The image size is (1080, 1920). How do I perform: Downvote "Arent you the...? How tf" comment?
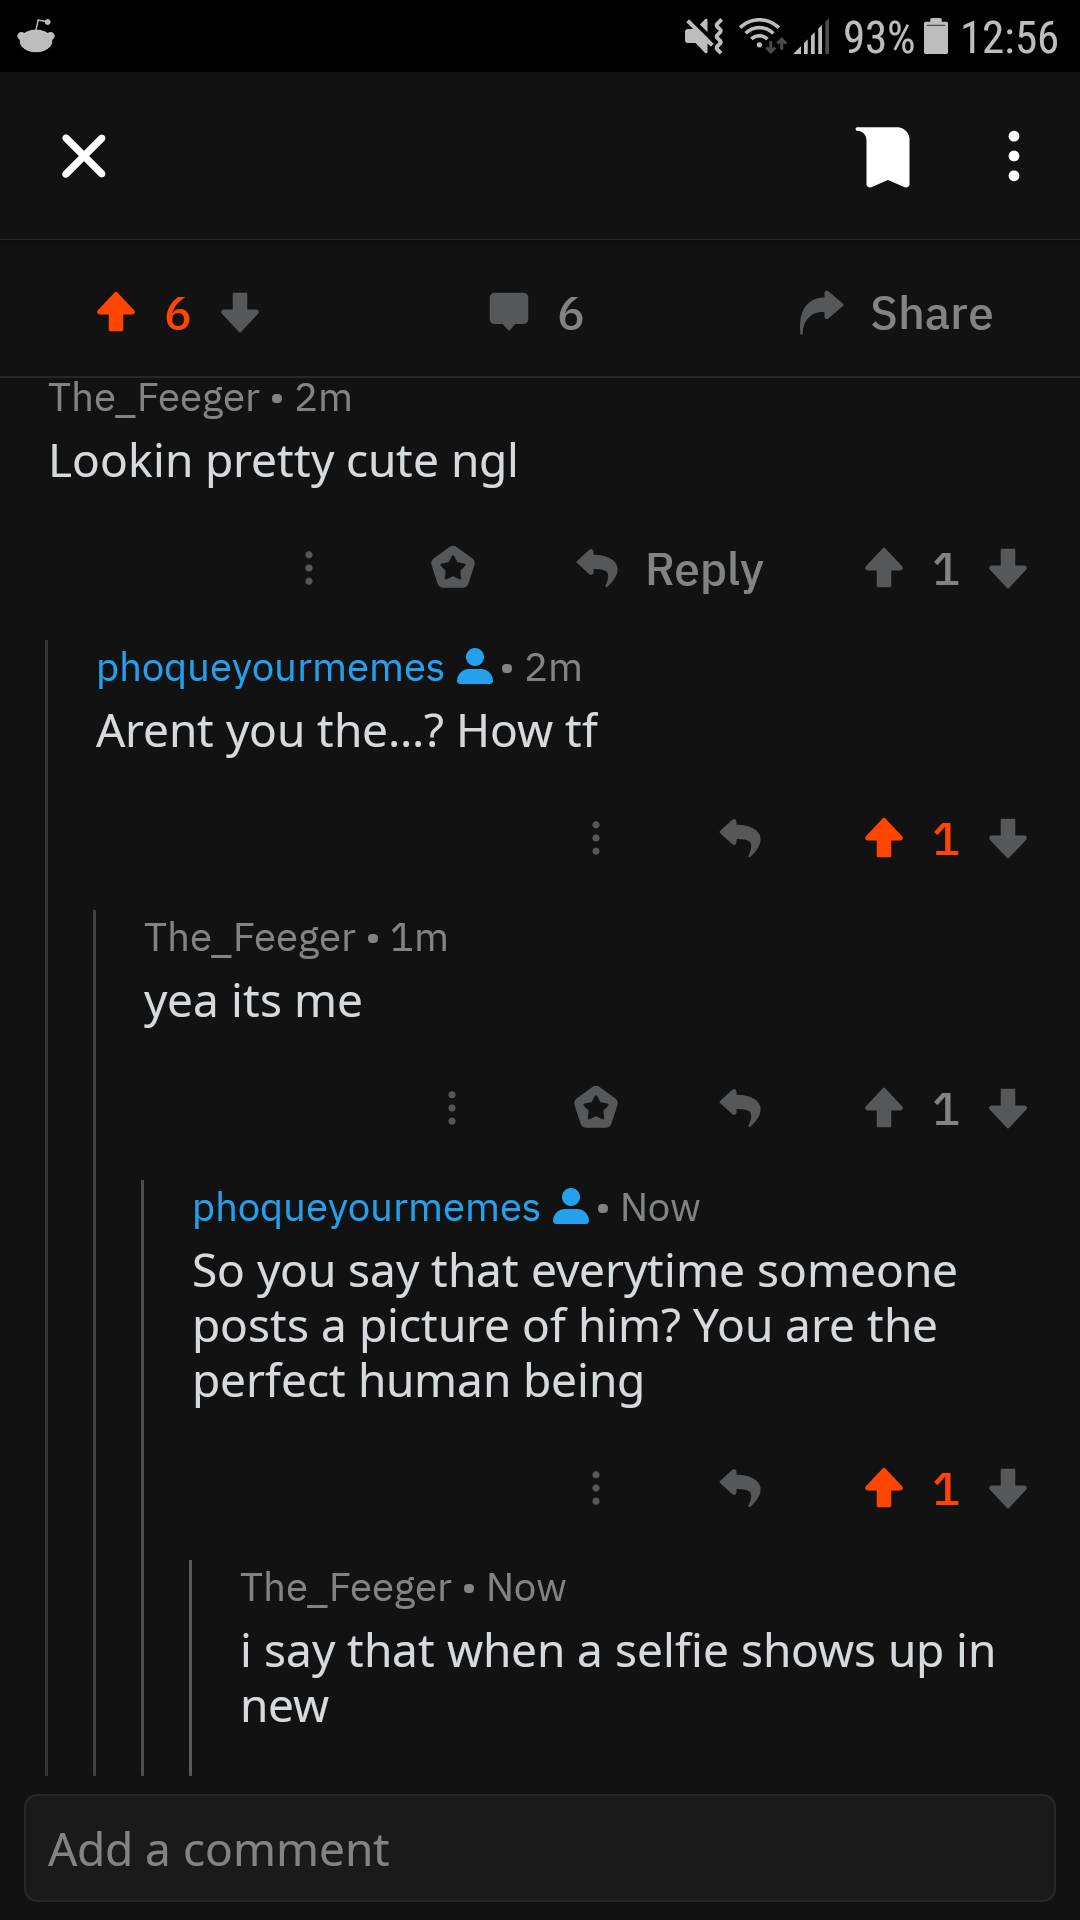1008,838
